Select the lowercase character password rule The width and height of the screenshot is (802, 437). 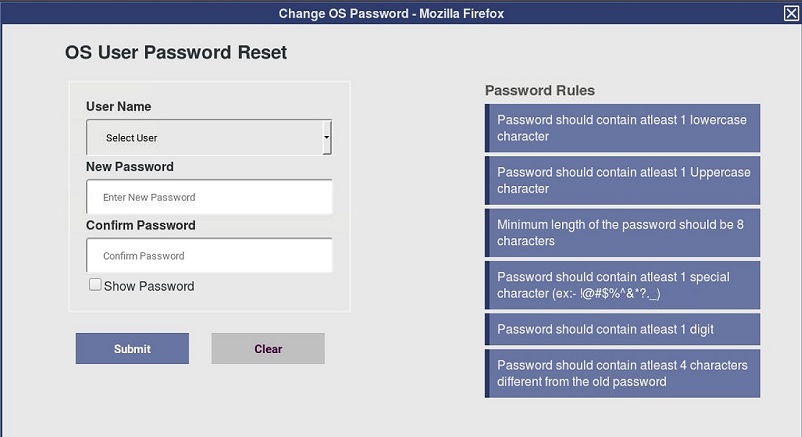coord(622,128)
